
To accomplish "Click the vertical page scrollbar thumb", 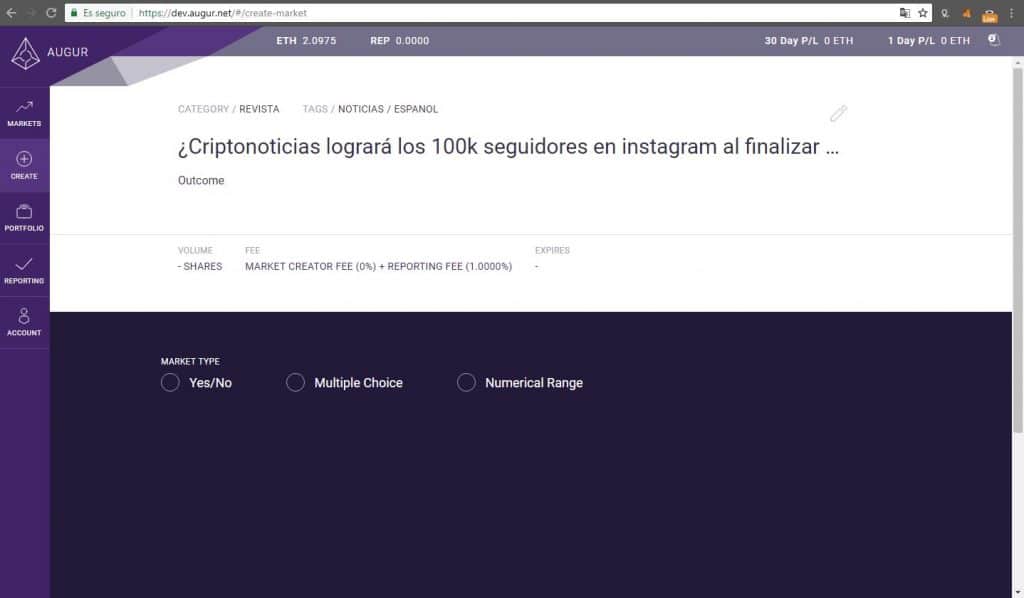I will pyautogui.click(x=1017, y=250).
